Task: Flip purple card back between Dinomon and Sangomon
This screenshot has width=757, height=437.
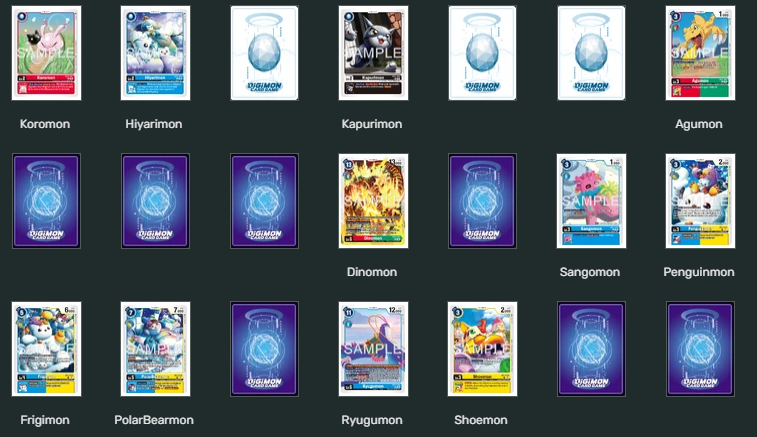Action: coord(482,201)
